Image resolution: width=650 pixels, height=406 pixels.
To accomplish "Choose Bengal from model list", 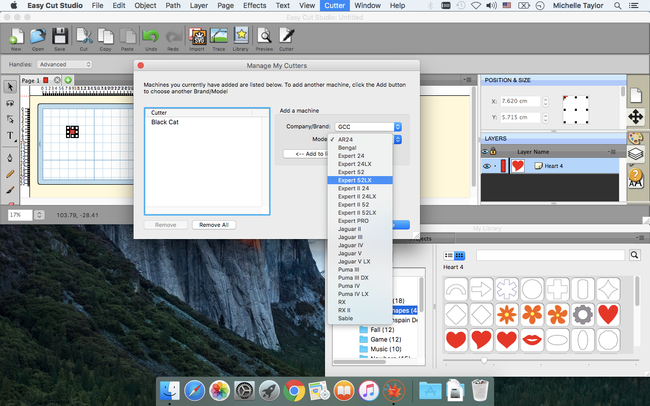I will [x=360, y=148].
